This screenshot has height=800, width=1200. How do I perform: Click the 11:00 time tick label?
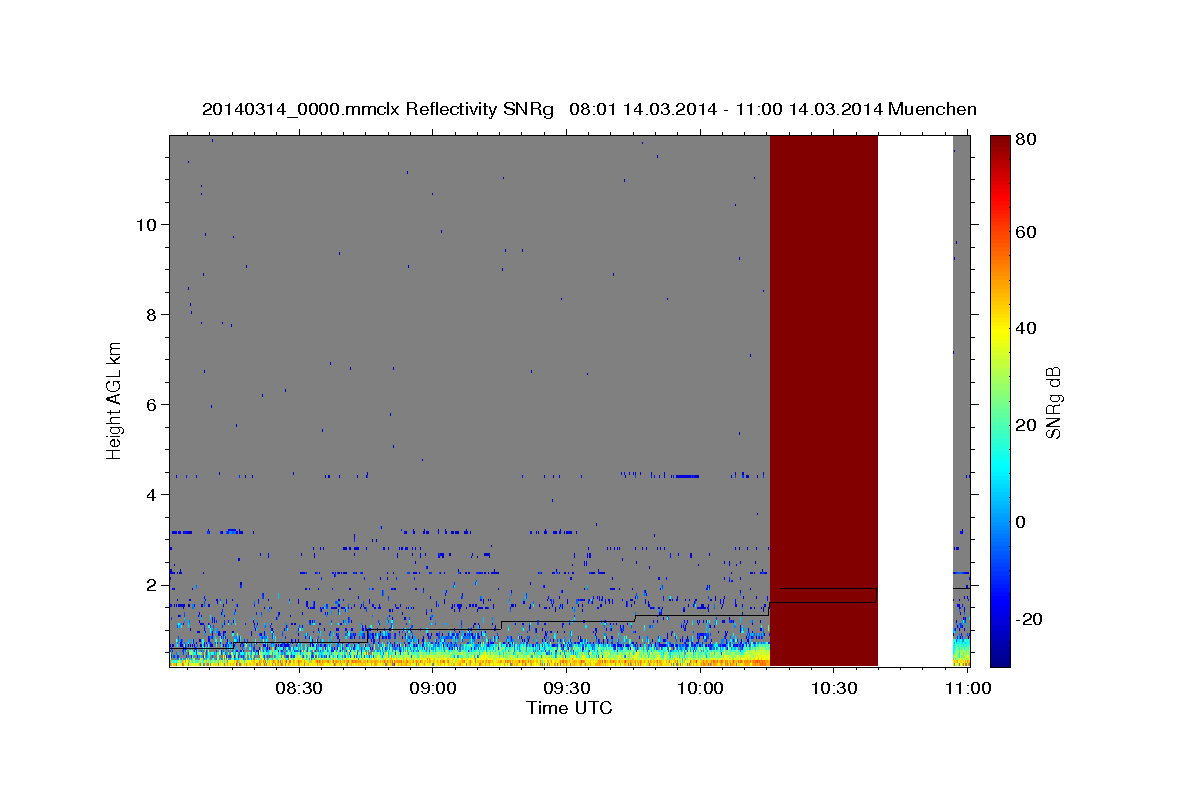click(x=968, y=689)
